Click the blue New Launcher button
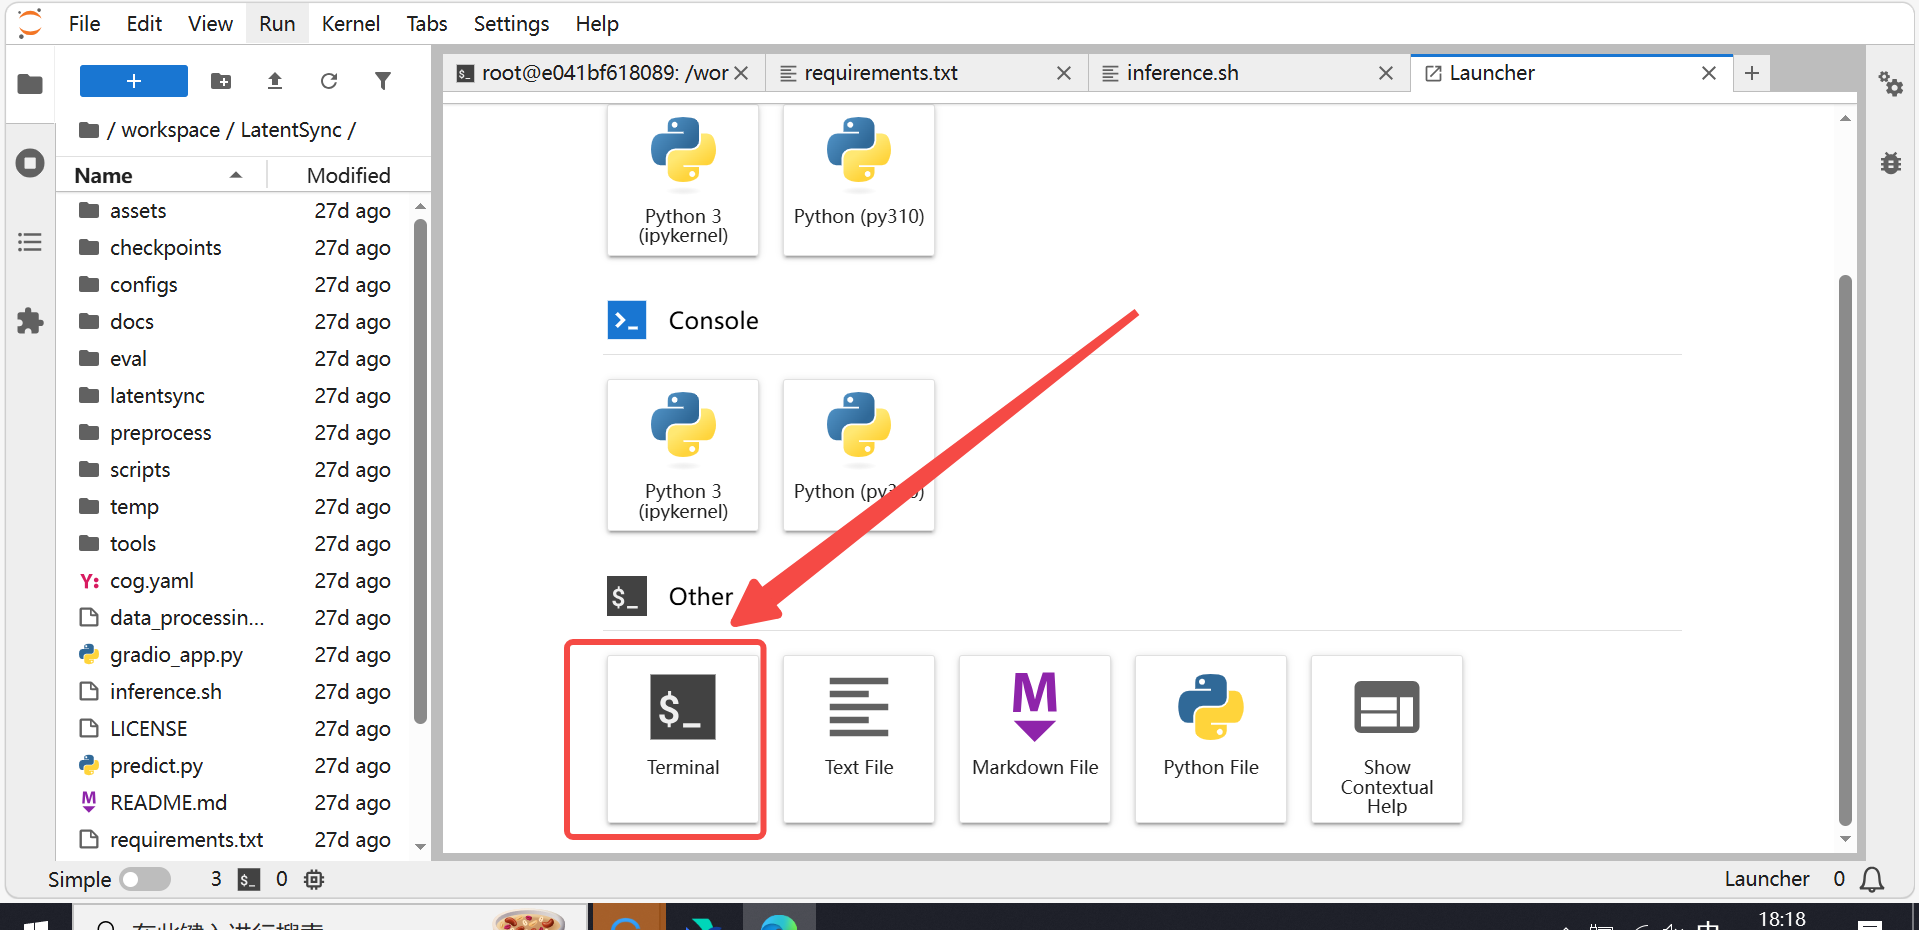 tap(133, 81)
